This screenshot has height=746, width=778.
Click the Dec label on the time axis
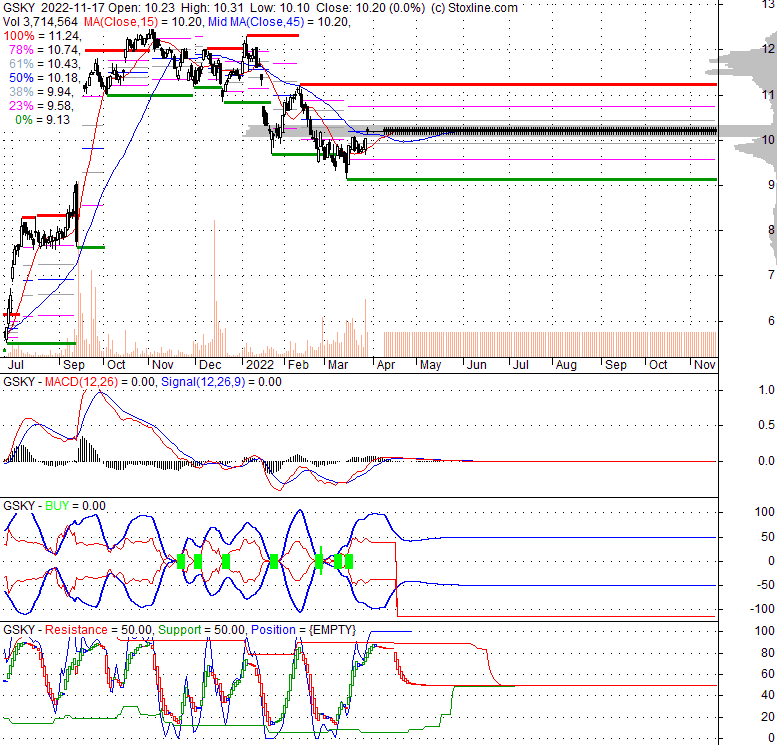(210, 365)
